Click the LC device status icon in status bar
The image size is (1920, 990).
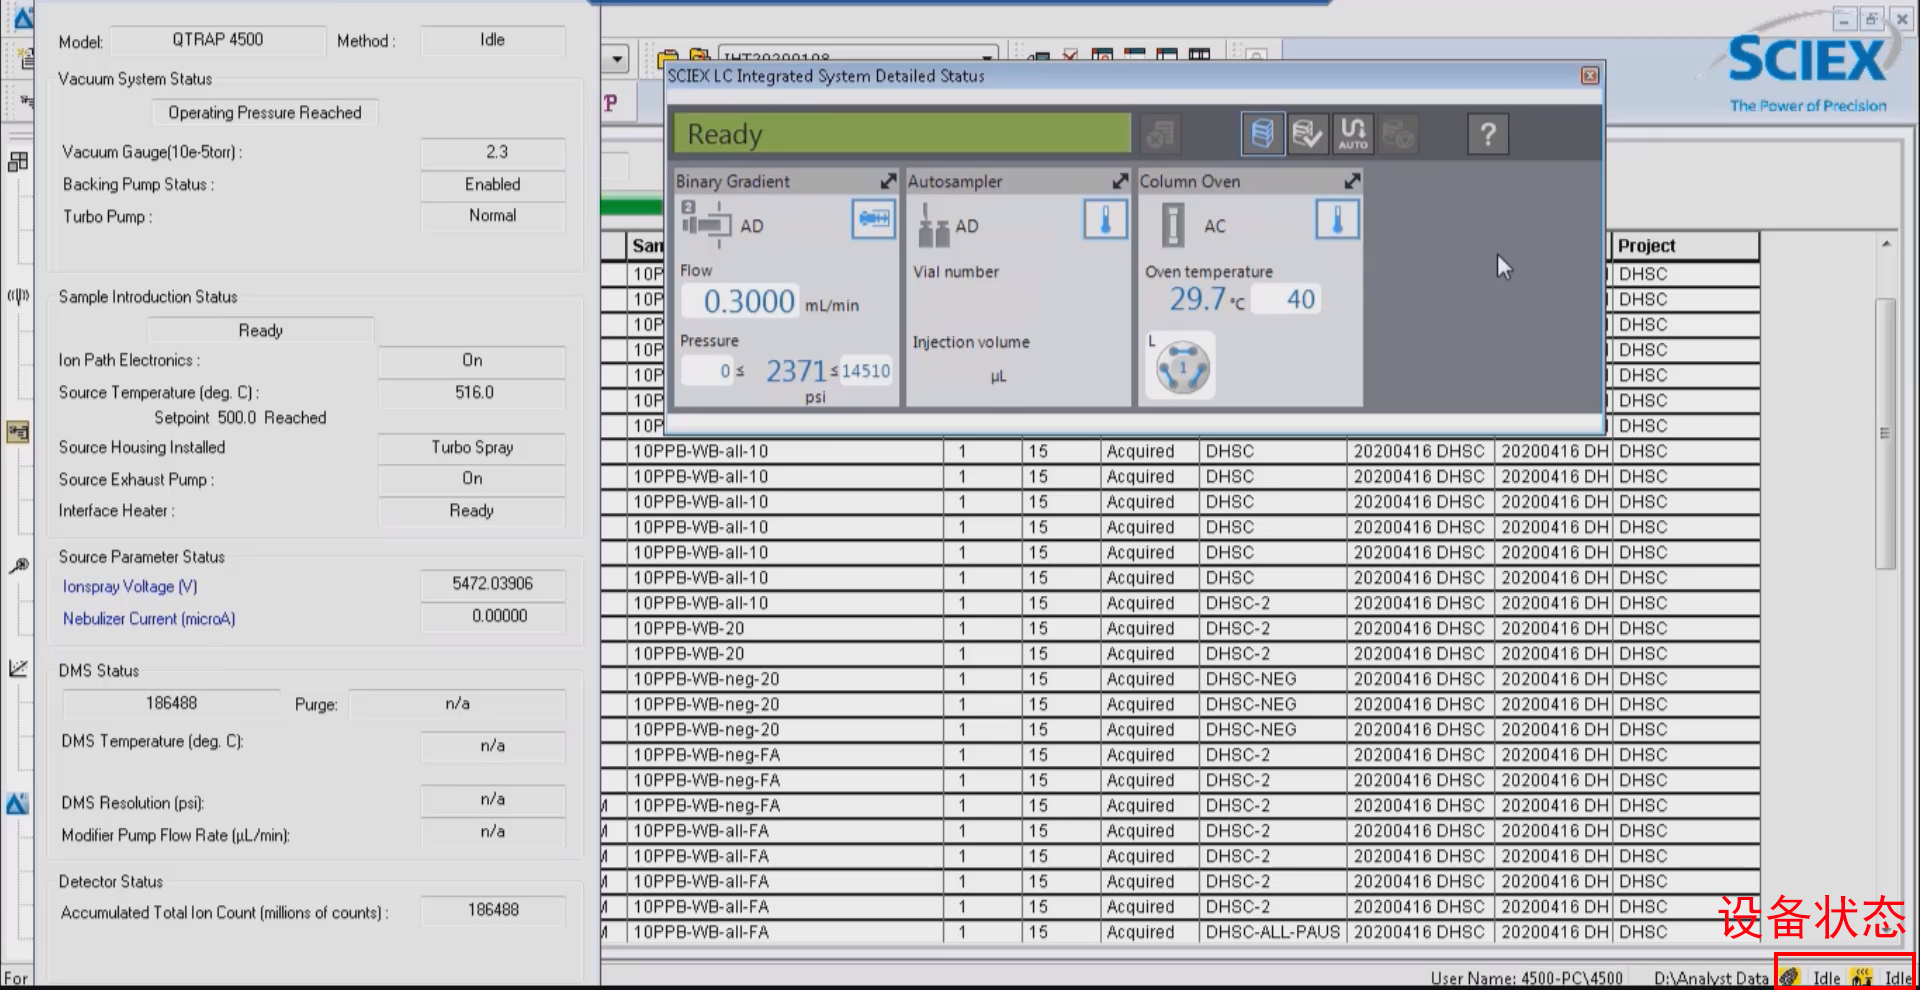1861,977
